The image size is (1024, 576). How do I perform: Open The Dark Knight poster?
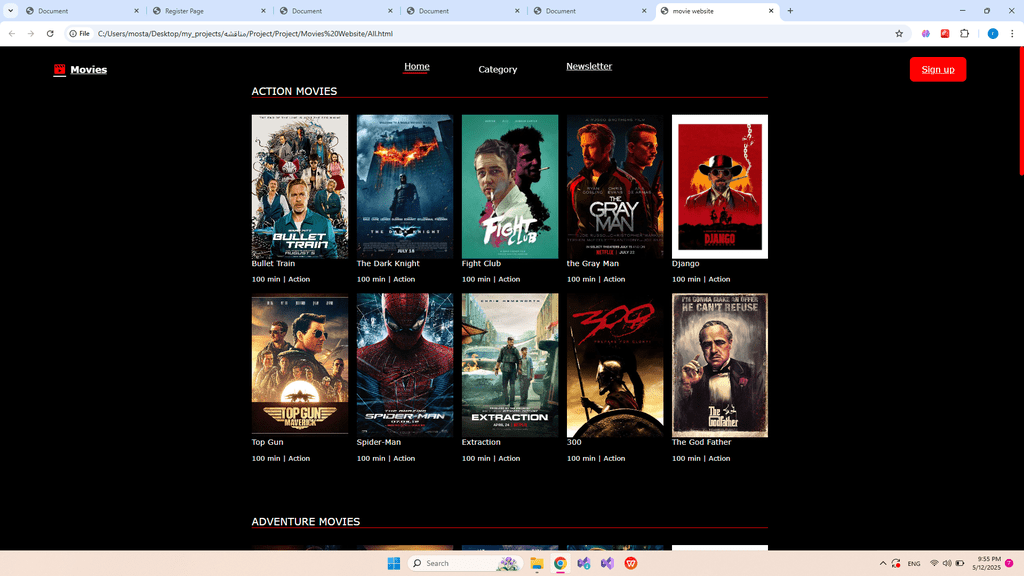[x=405, y=187]
